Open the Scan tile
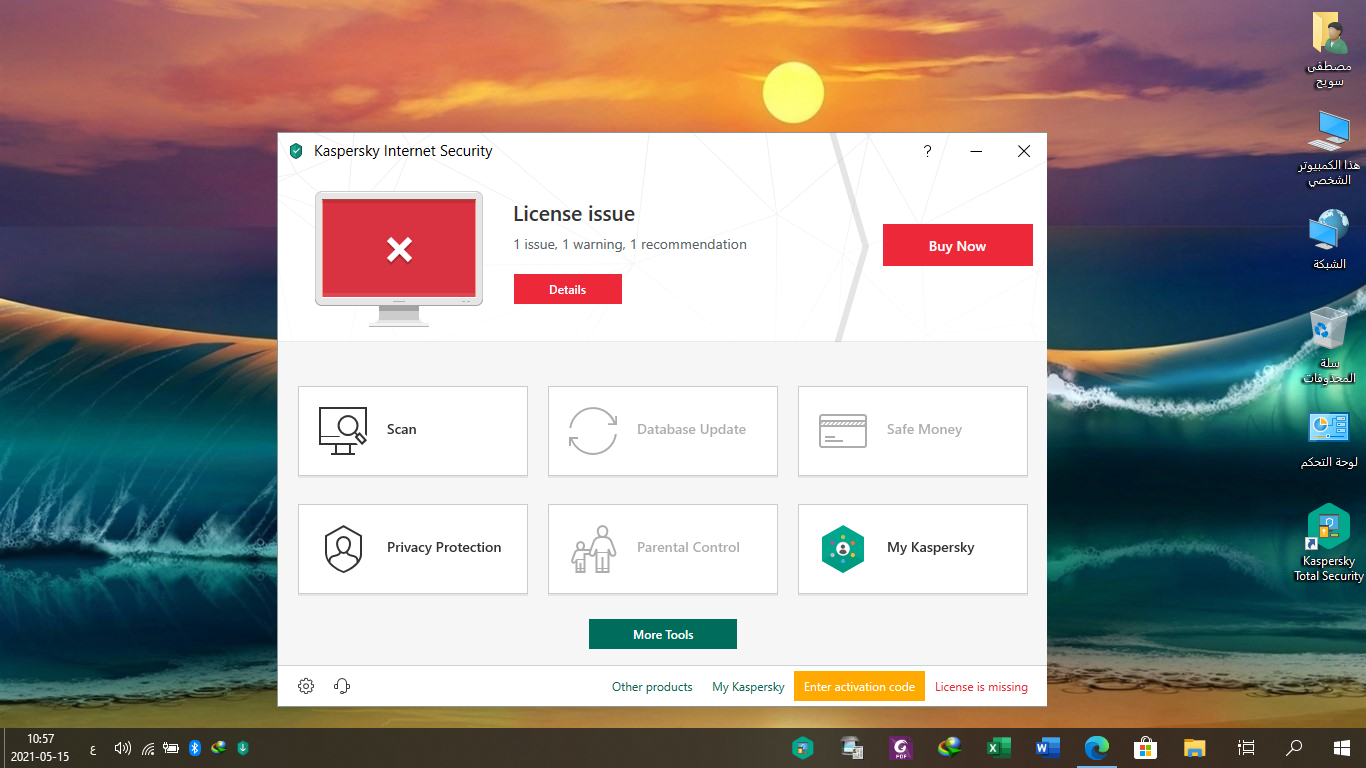Viewport: 1366px width, 768px height. [412, 430]
